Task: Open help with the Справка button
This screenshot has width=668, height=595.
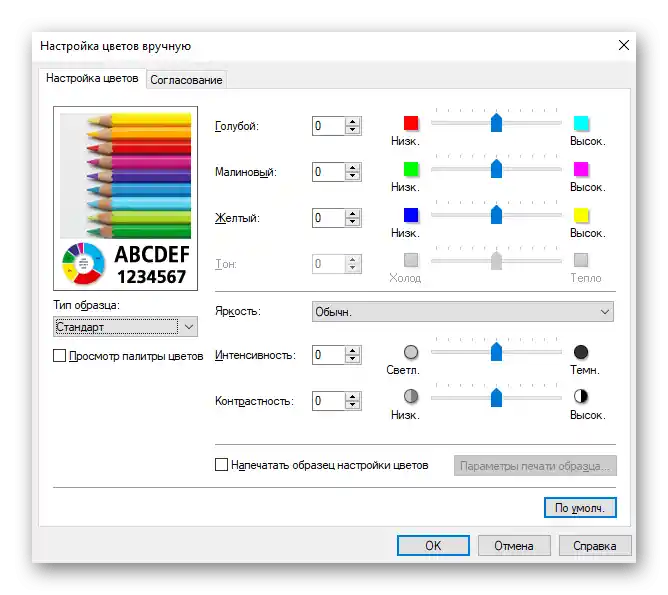Action: pos(595,546)
